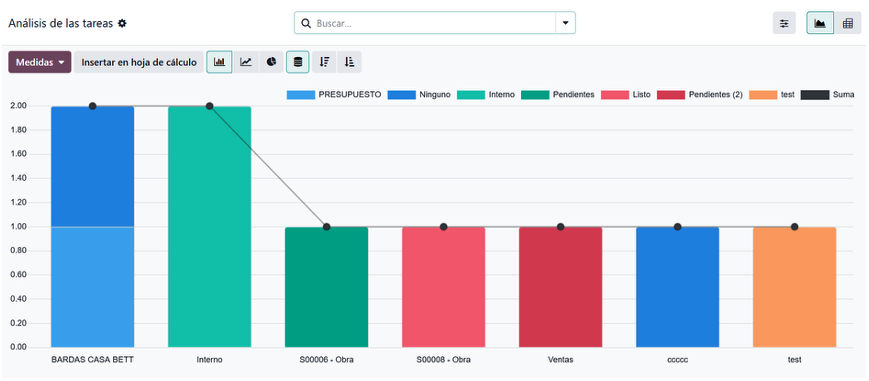Viewport: 869px width, 381px height.
Task: Open settings gear next to Análisis de las tareas
Action: click(x=122, y=23)
